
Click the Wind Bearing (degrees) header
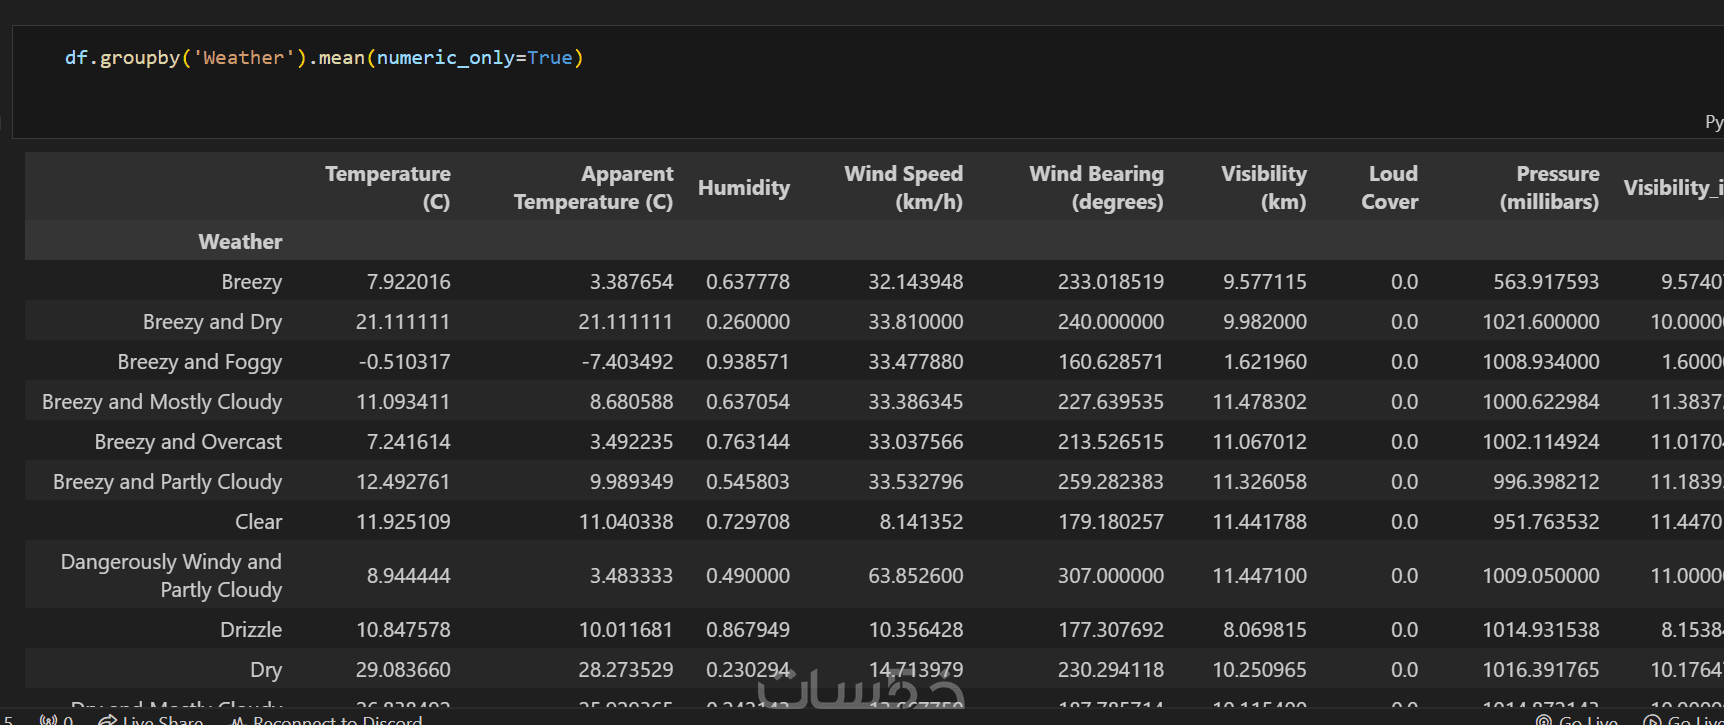(x=1096, y=187)
